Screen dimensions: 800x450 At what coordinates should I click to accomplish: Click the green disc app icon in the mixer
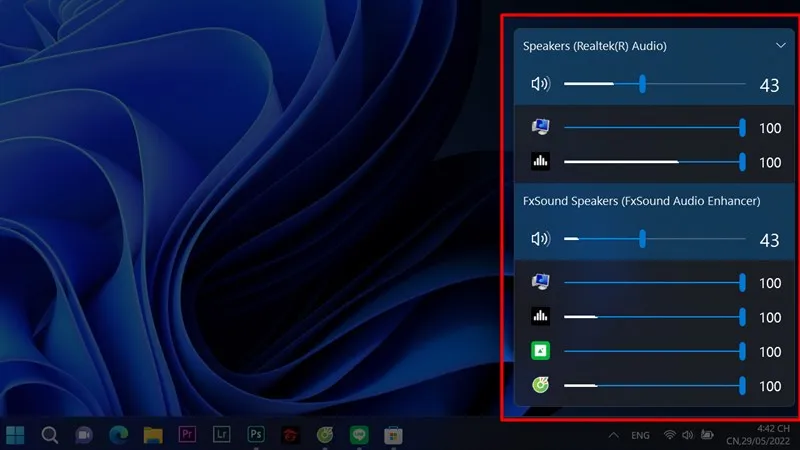pos(540,386)
